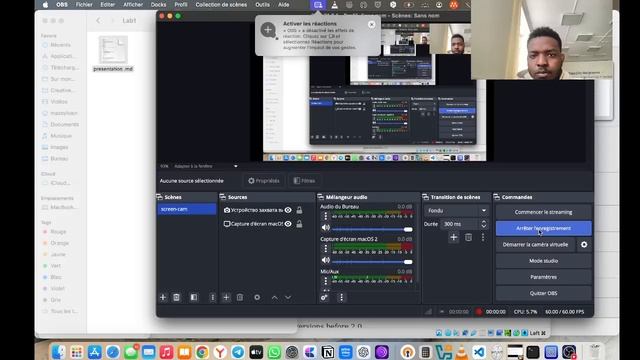Viewport: 640px width, 360px height.
Task: Undock the Mélangeur audio panel header icon
Action: click(320, 197)
